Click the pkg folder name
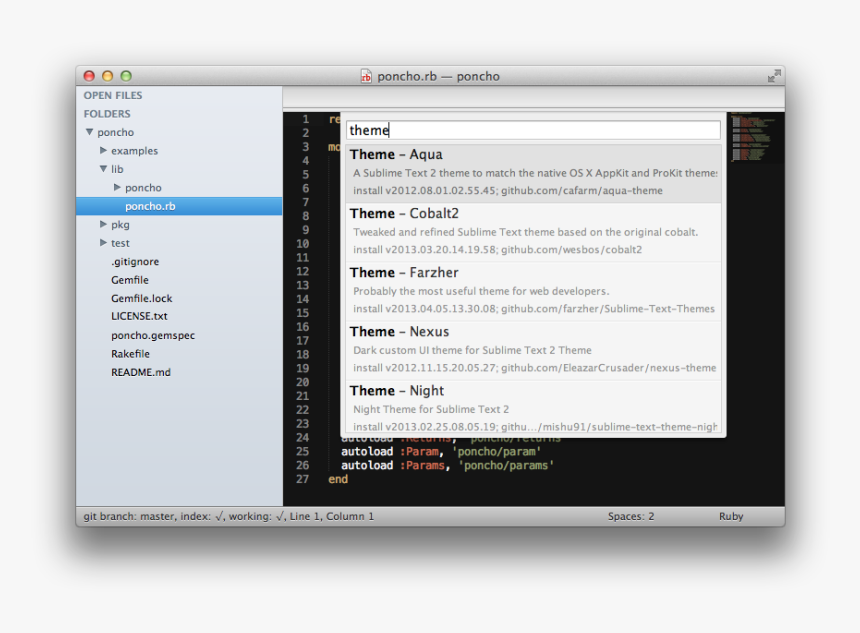The image size is (860, 633). click(x=120, y=225)
